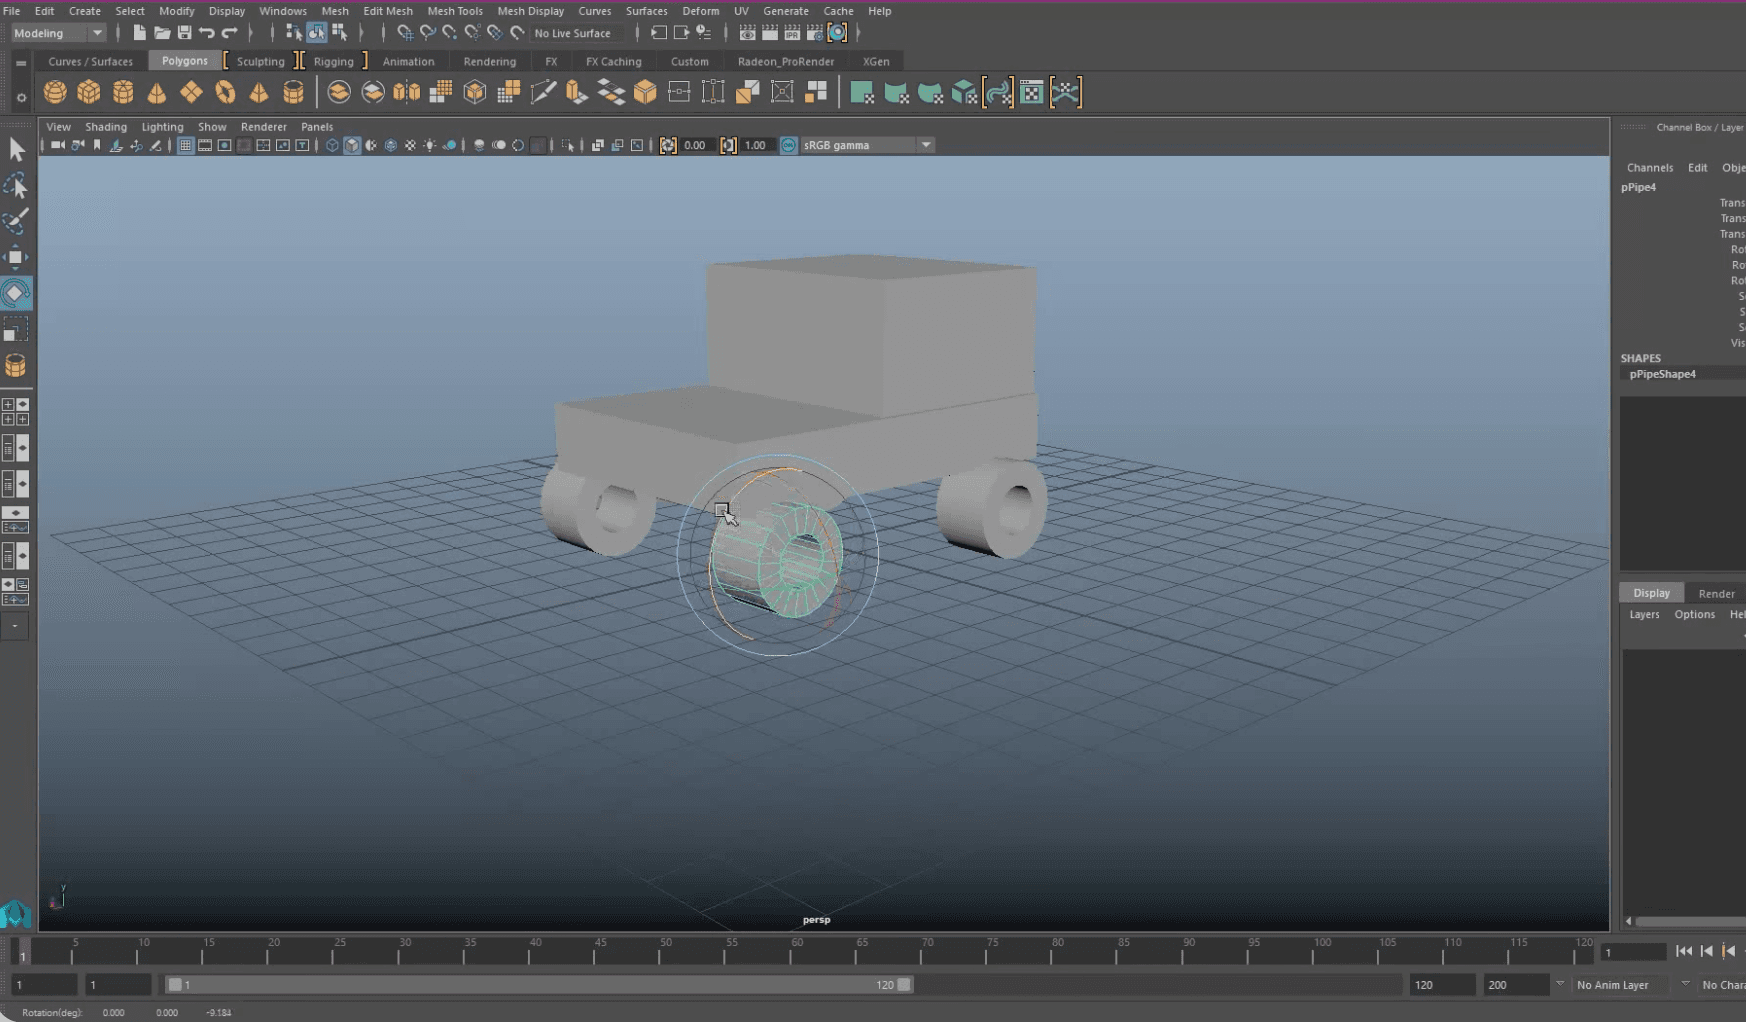
Task: Click the playback end field showing 200
Action: [x=1515, y=985]
